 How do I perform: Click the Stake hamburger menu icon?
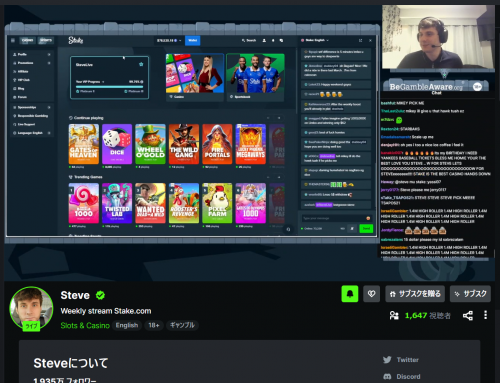(13, 40)
